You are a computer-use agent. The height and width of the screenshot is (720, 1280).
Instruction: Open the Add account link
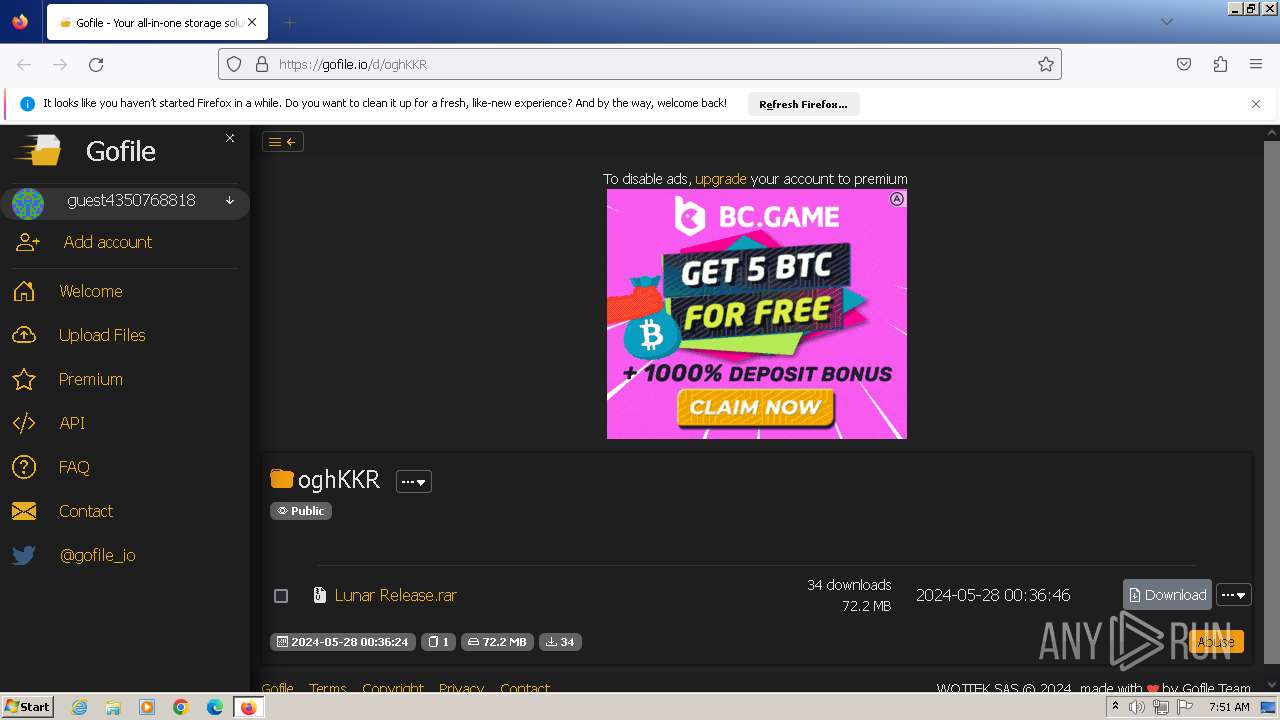pos(108,242)
